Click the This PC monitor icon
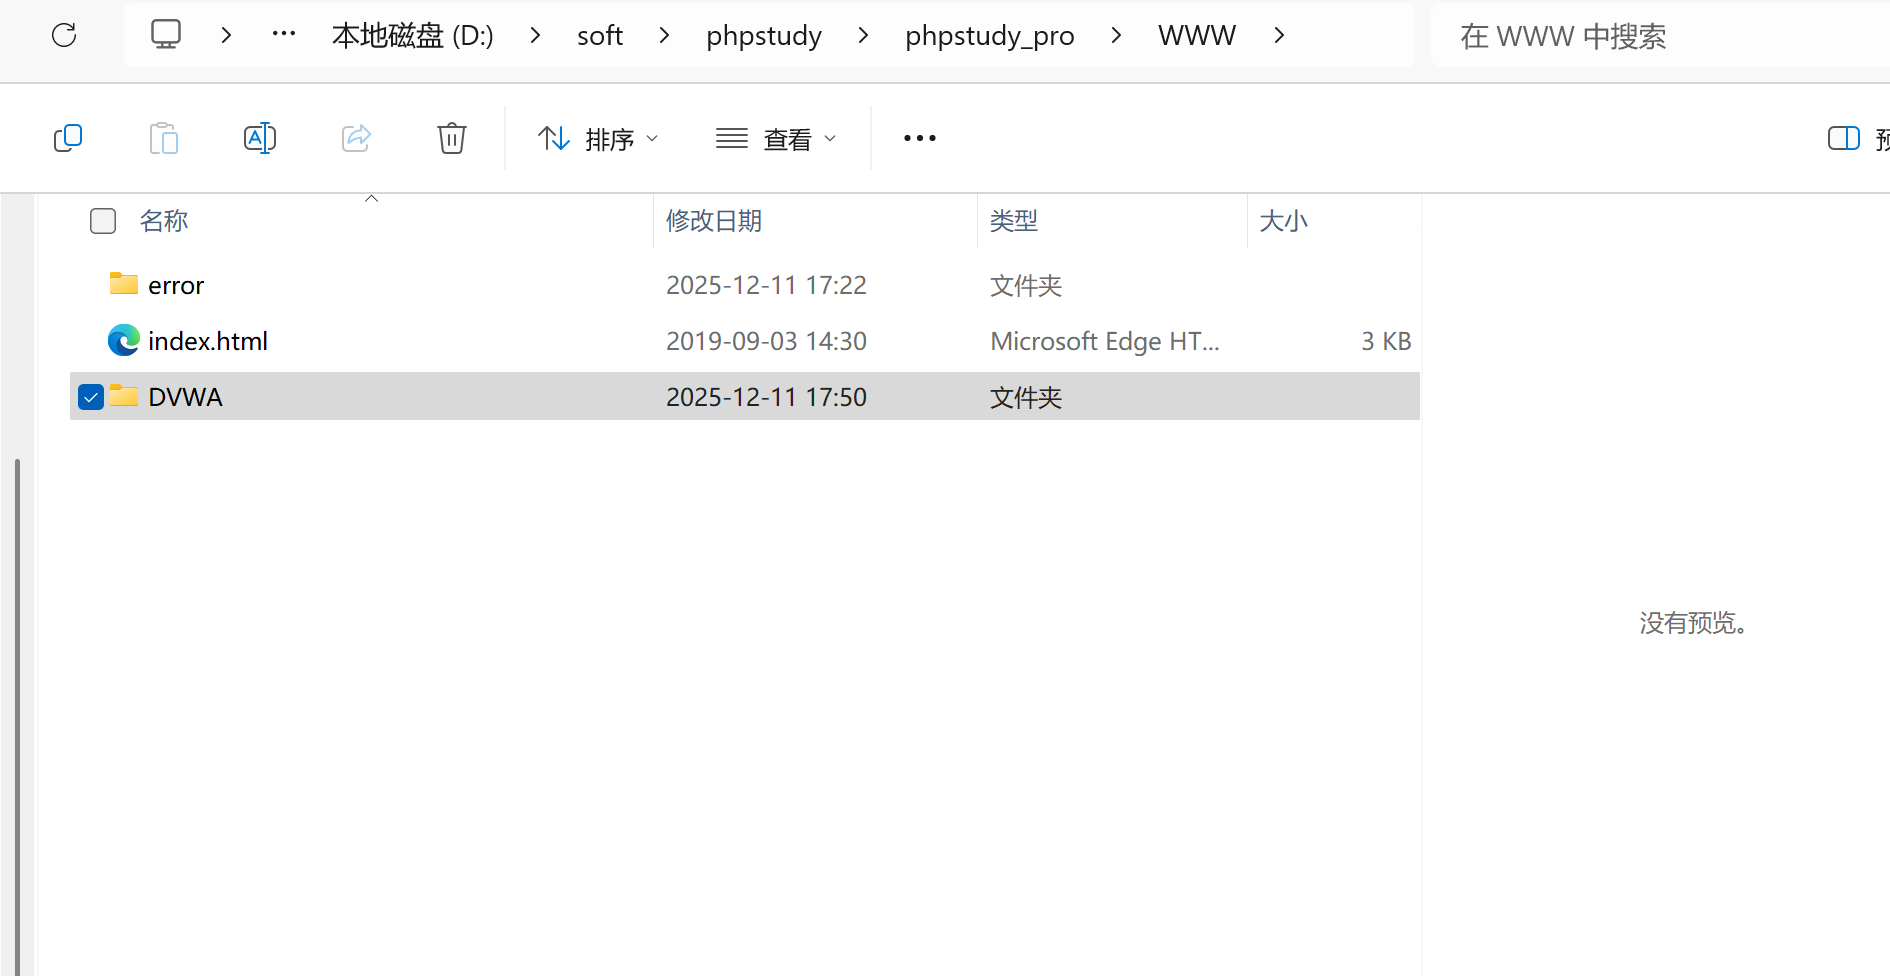The height and width of the screenshot is (976, 1890). [x=166, y=35]
